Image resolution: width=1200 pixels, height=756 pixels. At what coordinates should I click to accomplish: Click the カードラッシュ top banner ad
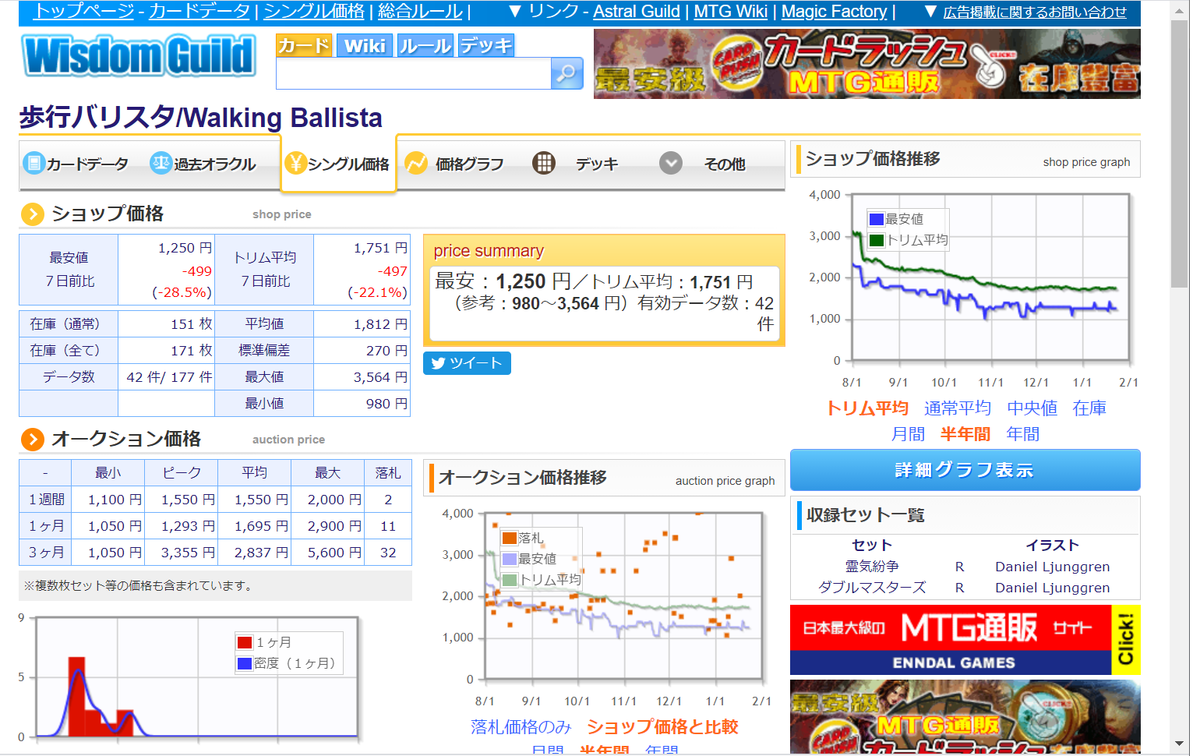coord(867,63)
